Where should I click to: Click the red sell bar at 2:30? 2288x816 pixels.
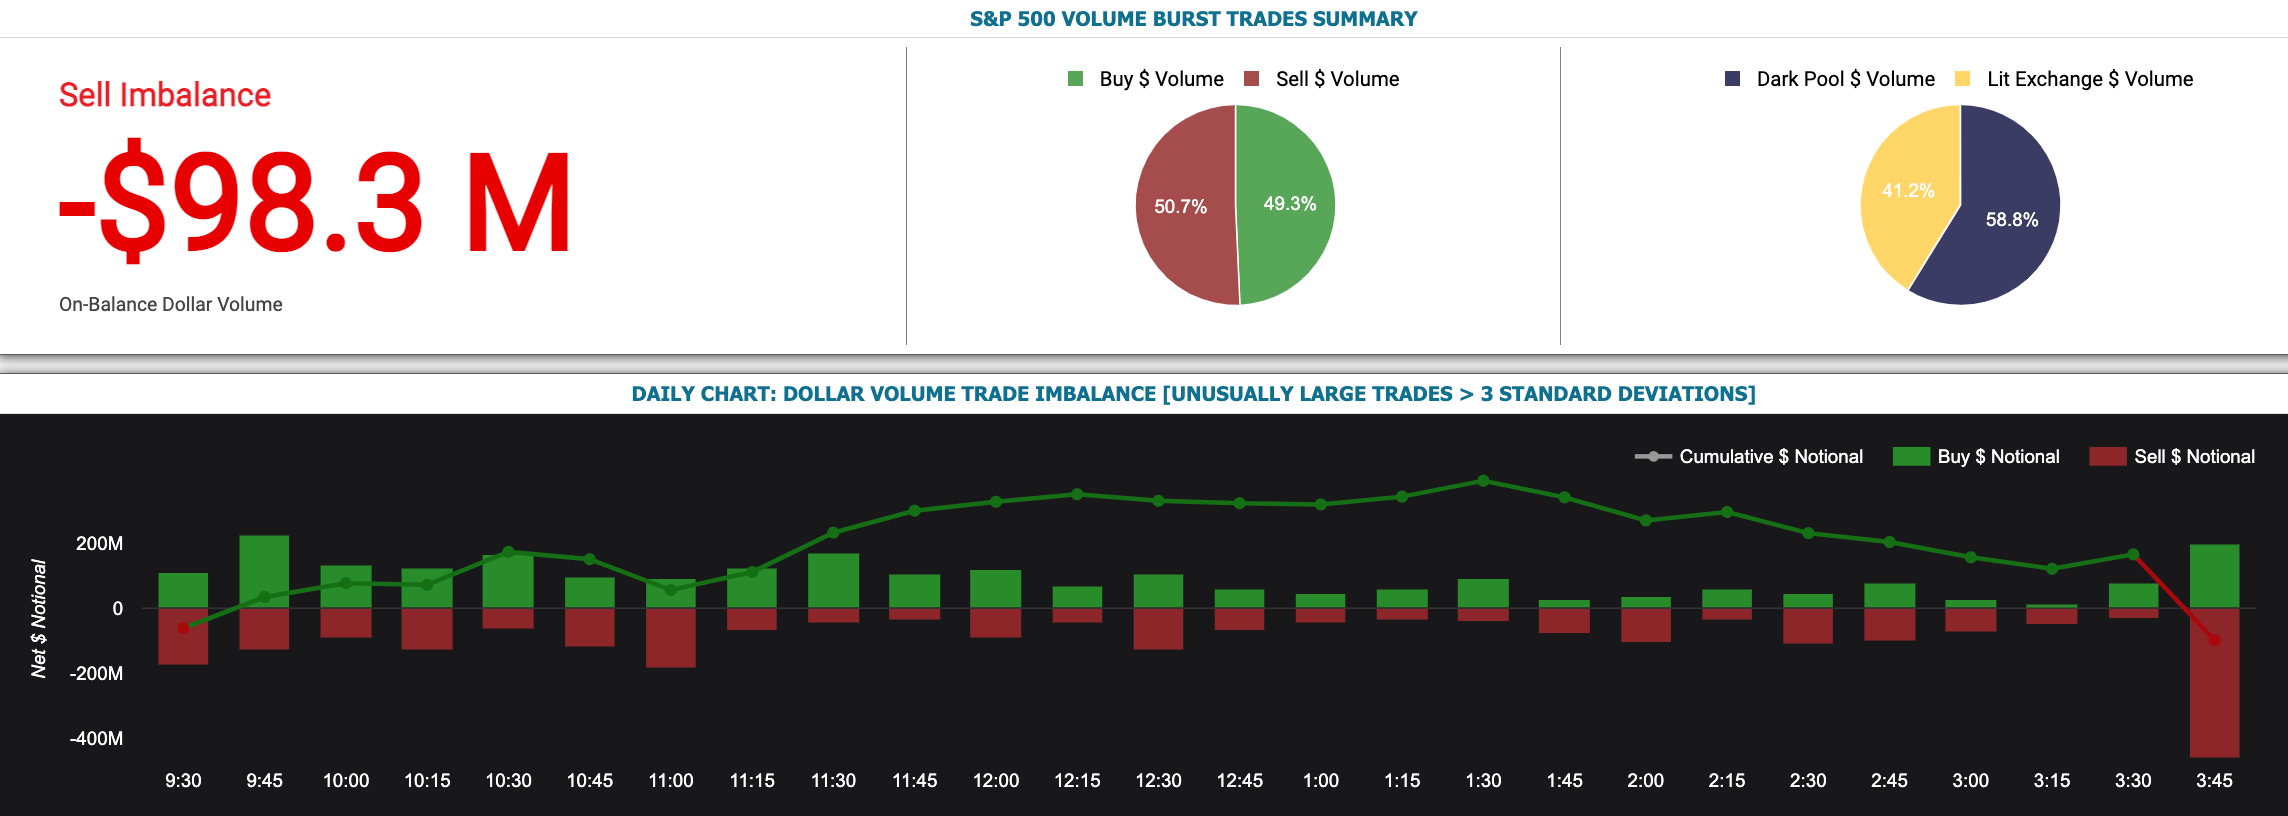point(1808,625)
